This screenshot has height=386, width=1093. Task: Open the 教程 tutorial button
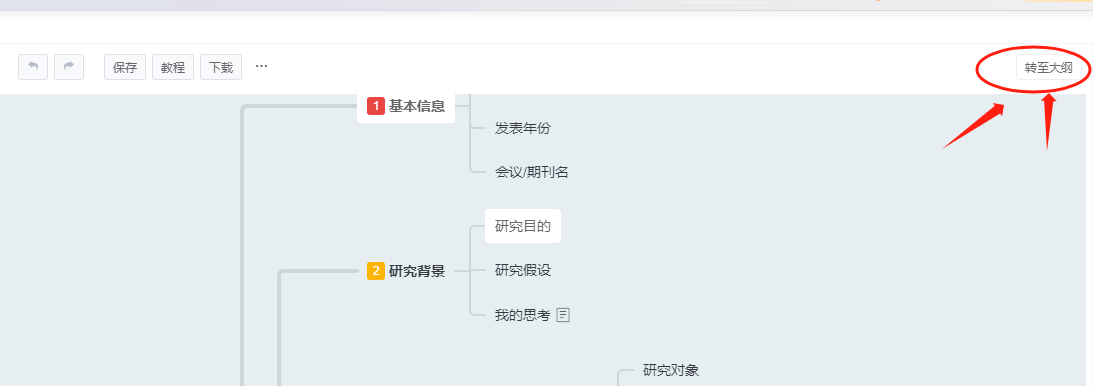[173, 68]
